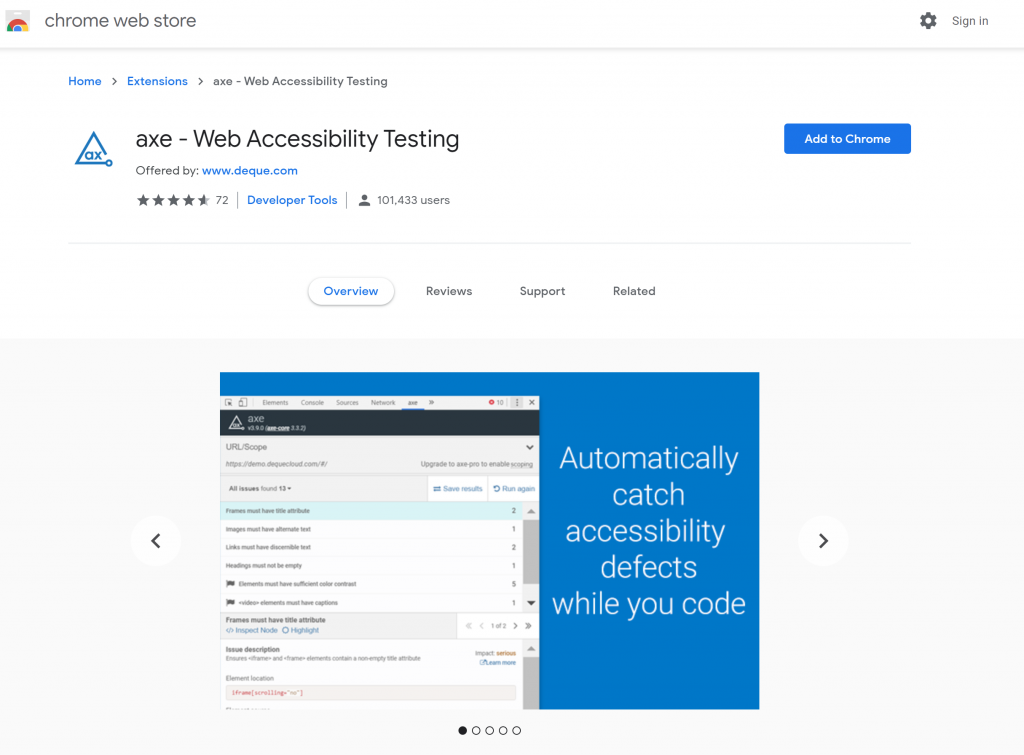Click the Chrome Web Store rainbow logo
This screenshot has height=755, width=1024.
coord(18,21)
